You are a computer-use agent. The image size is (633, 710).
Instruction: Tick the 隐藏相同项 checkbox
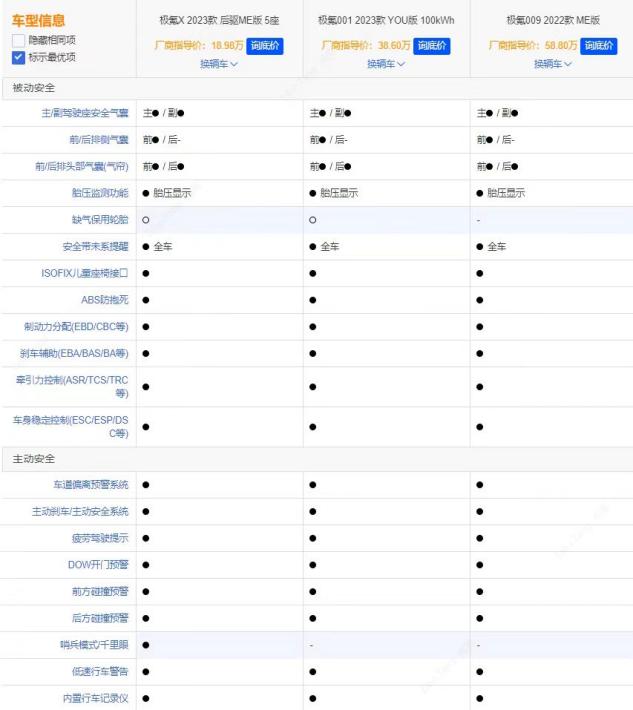[18, 40]
